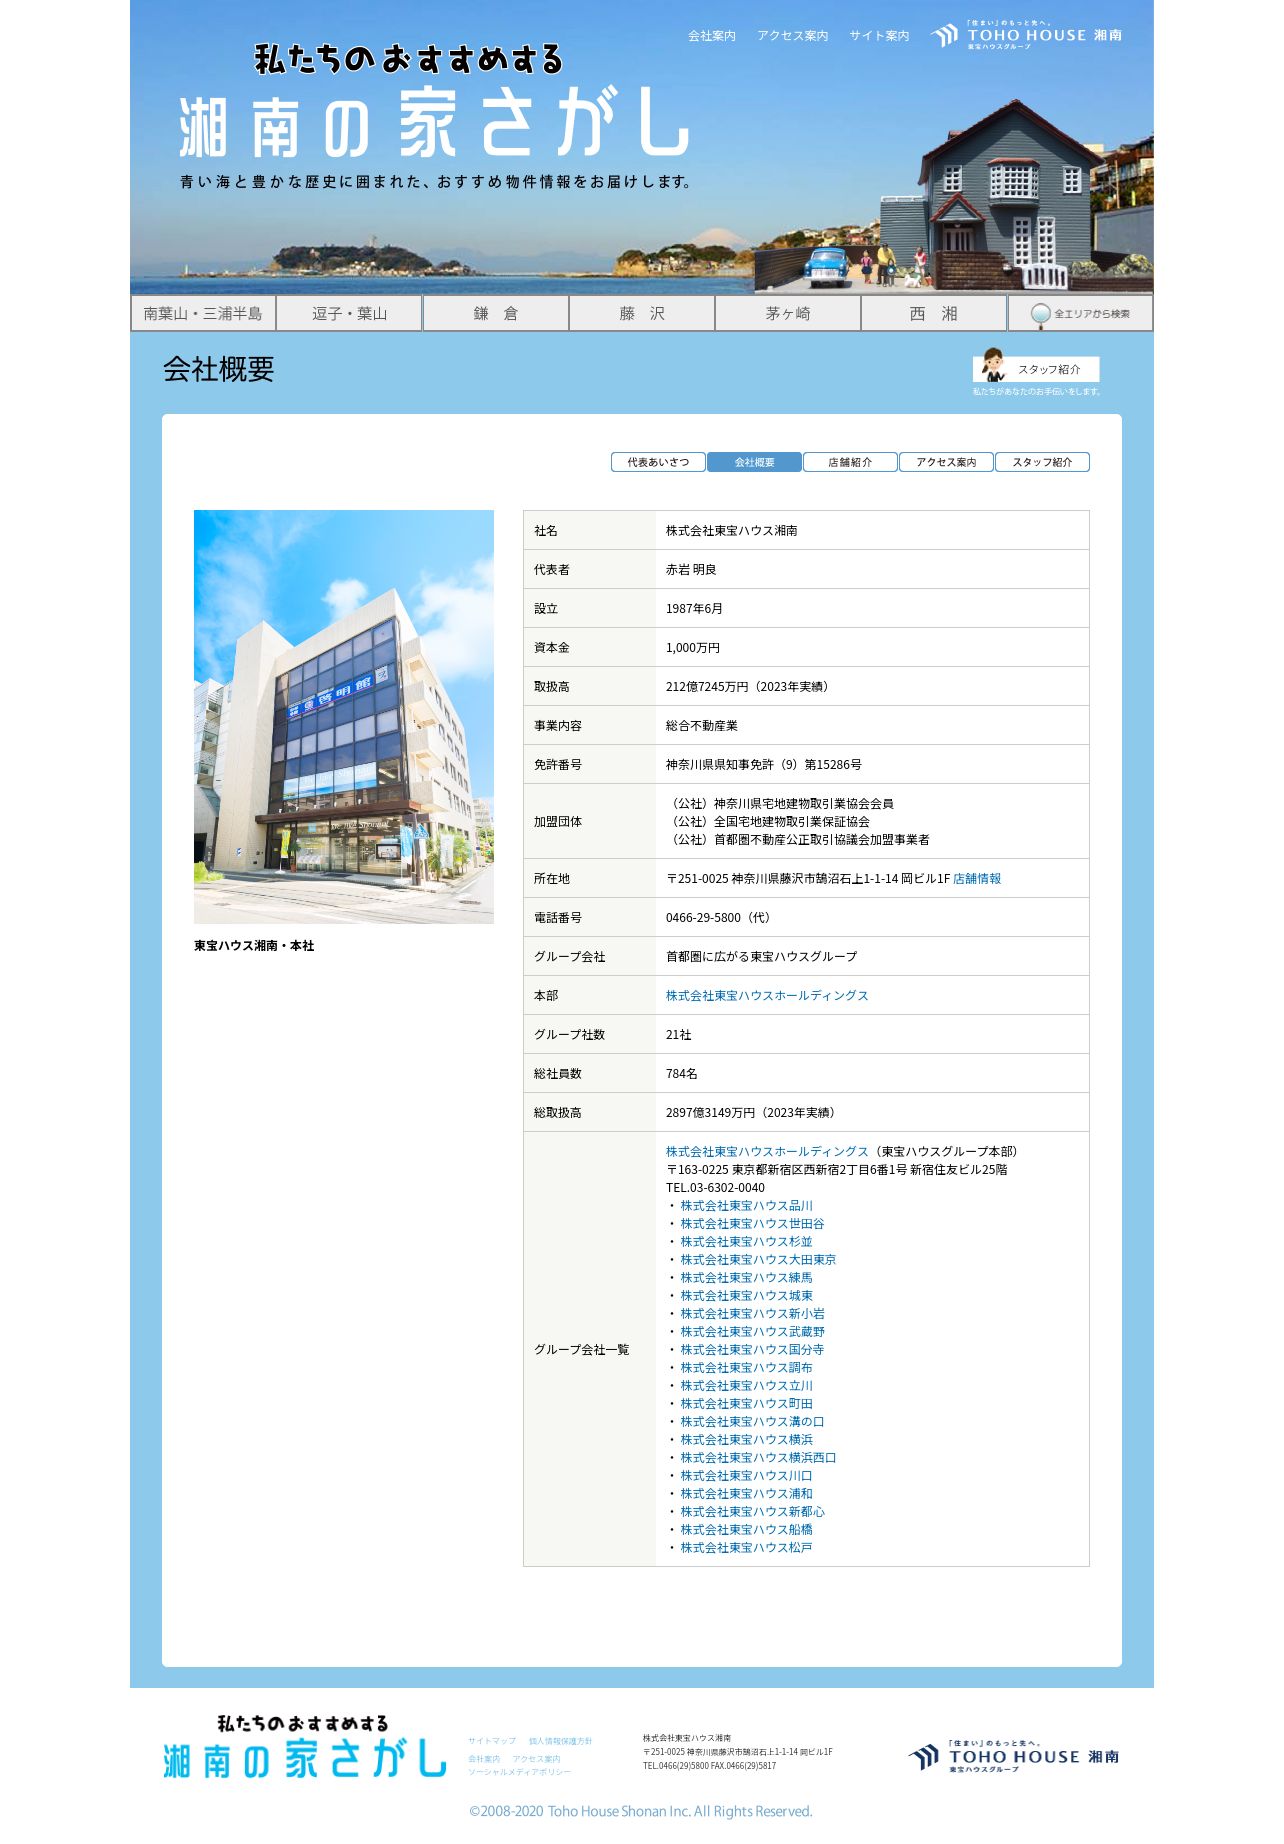
Task: Open 会社案内 in top navigation
Action: point(712,36)
